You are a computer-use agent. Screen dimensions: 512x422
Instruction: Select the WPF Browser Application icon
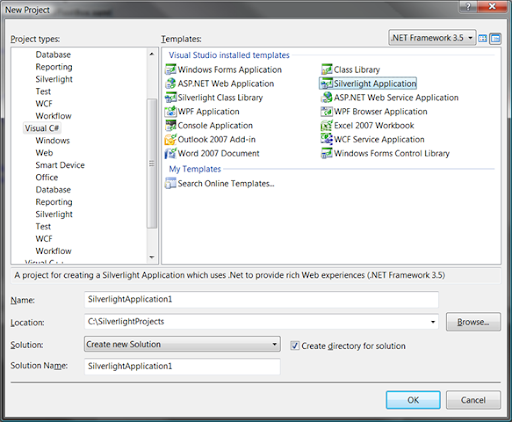pyautogui.click(x=327, y=111)
